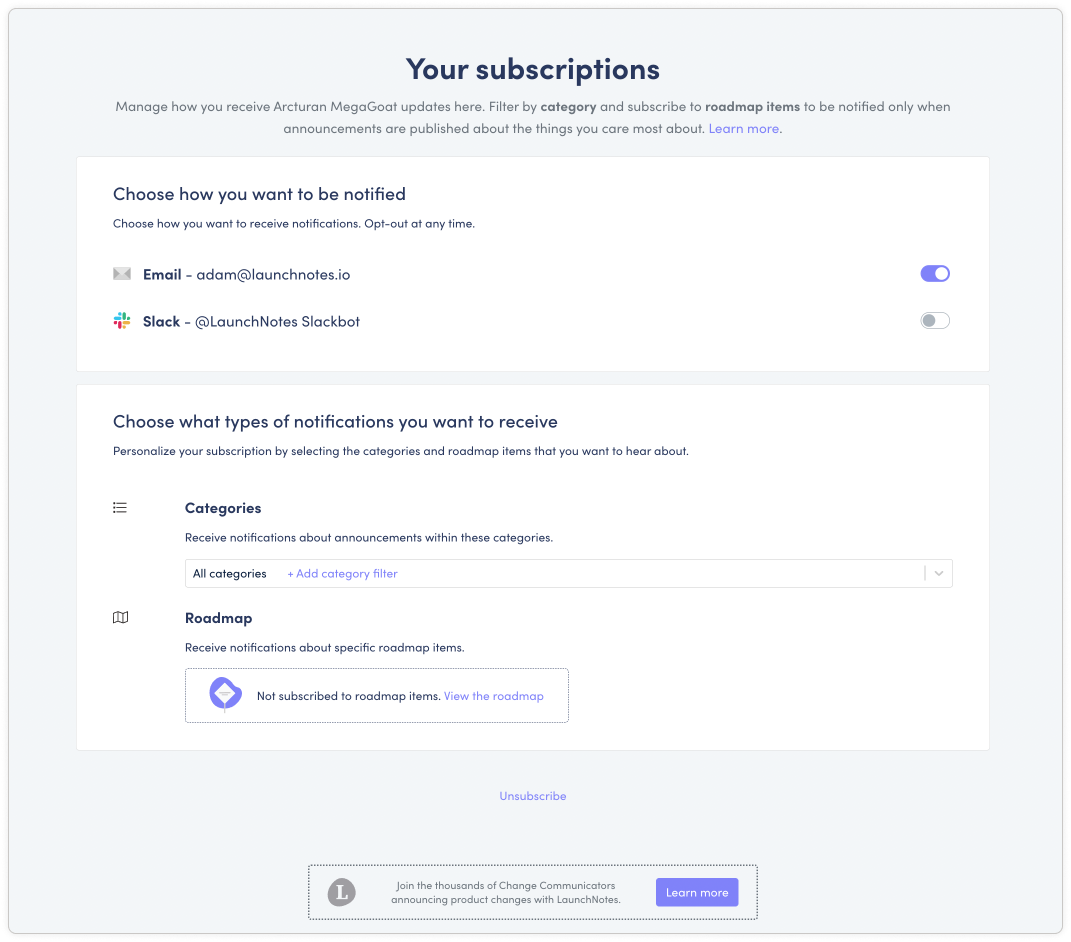Open View the roadmap link
Screen dimensions: 1071x942
[494, 696]
